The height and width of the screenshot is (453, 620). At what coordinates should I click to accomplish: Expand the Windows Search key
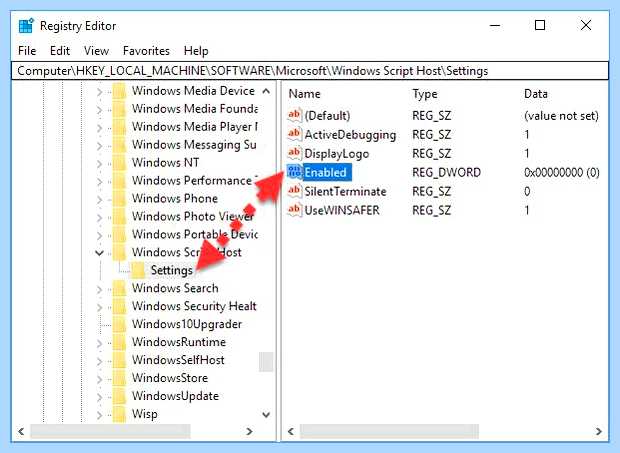(x=100, y=289)
